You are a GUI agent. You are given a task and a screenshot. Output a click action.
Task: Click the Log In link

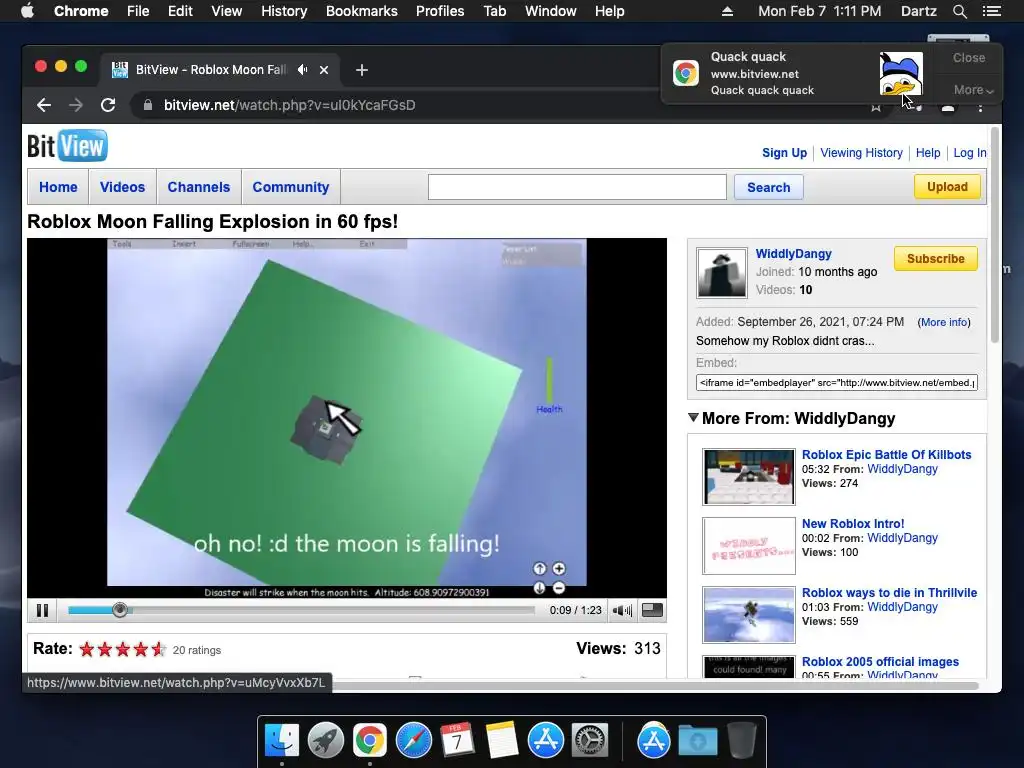click(970, 153)
